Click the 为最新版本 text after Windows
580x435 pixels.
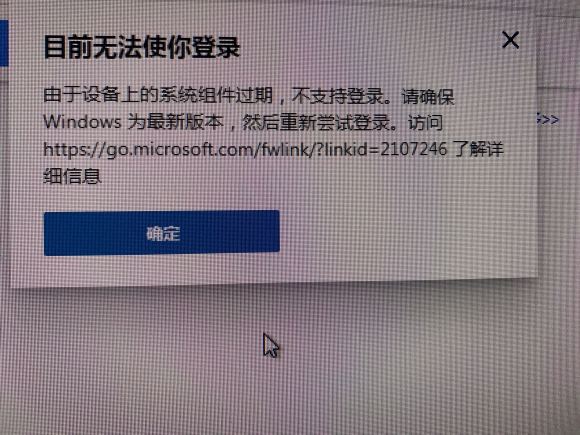175,122
